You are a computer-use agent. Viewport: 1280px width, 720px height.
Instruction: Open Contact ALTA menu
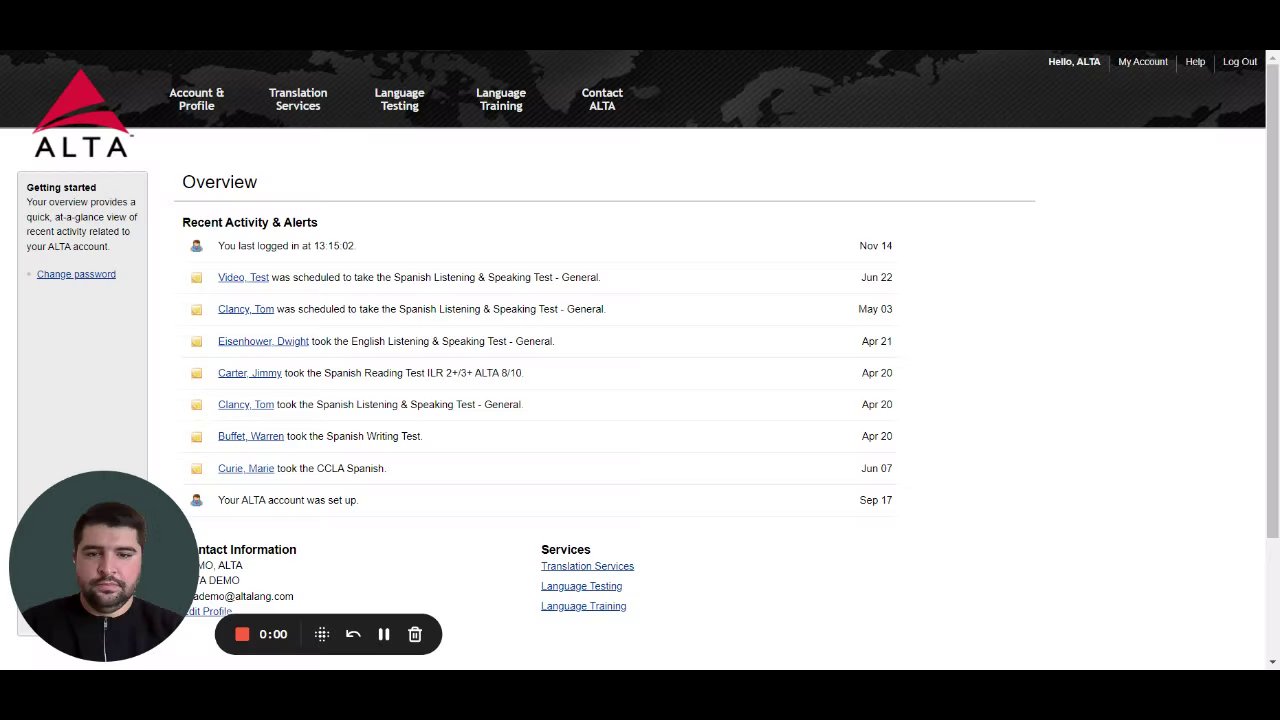pos(602,99)
